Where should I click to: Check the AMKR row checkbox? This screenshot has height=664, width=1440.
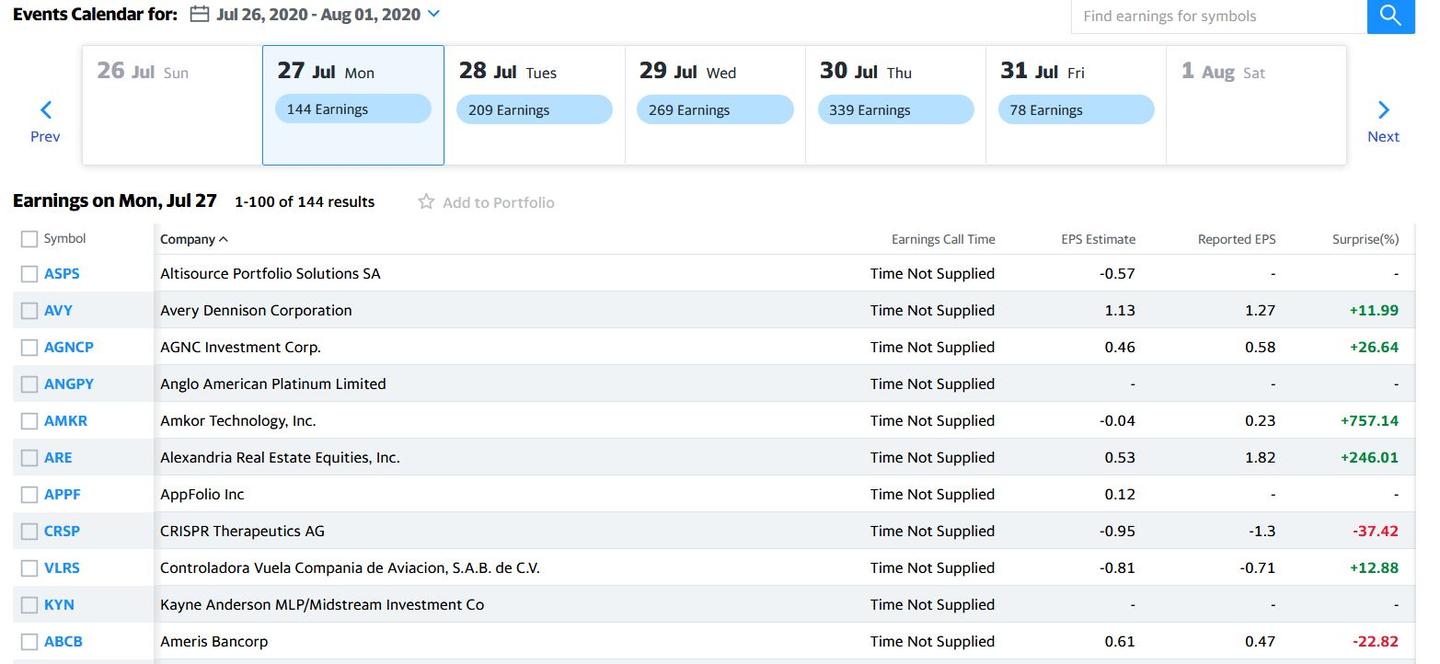point(29,421)
